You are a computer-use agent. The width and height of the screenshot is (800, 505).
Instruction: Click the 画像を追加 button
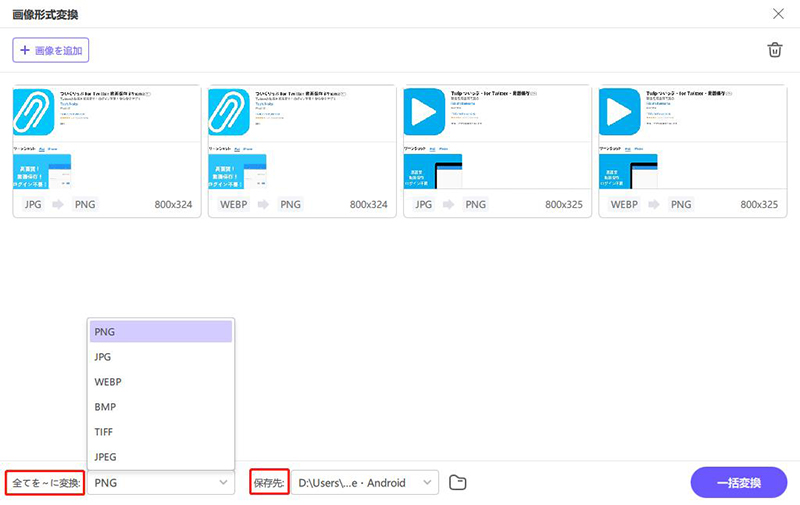tap(51, 49)
